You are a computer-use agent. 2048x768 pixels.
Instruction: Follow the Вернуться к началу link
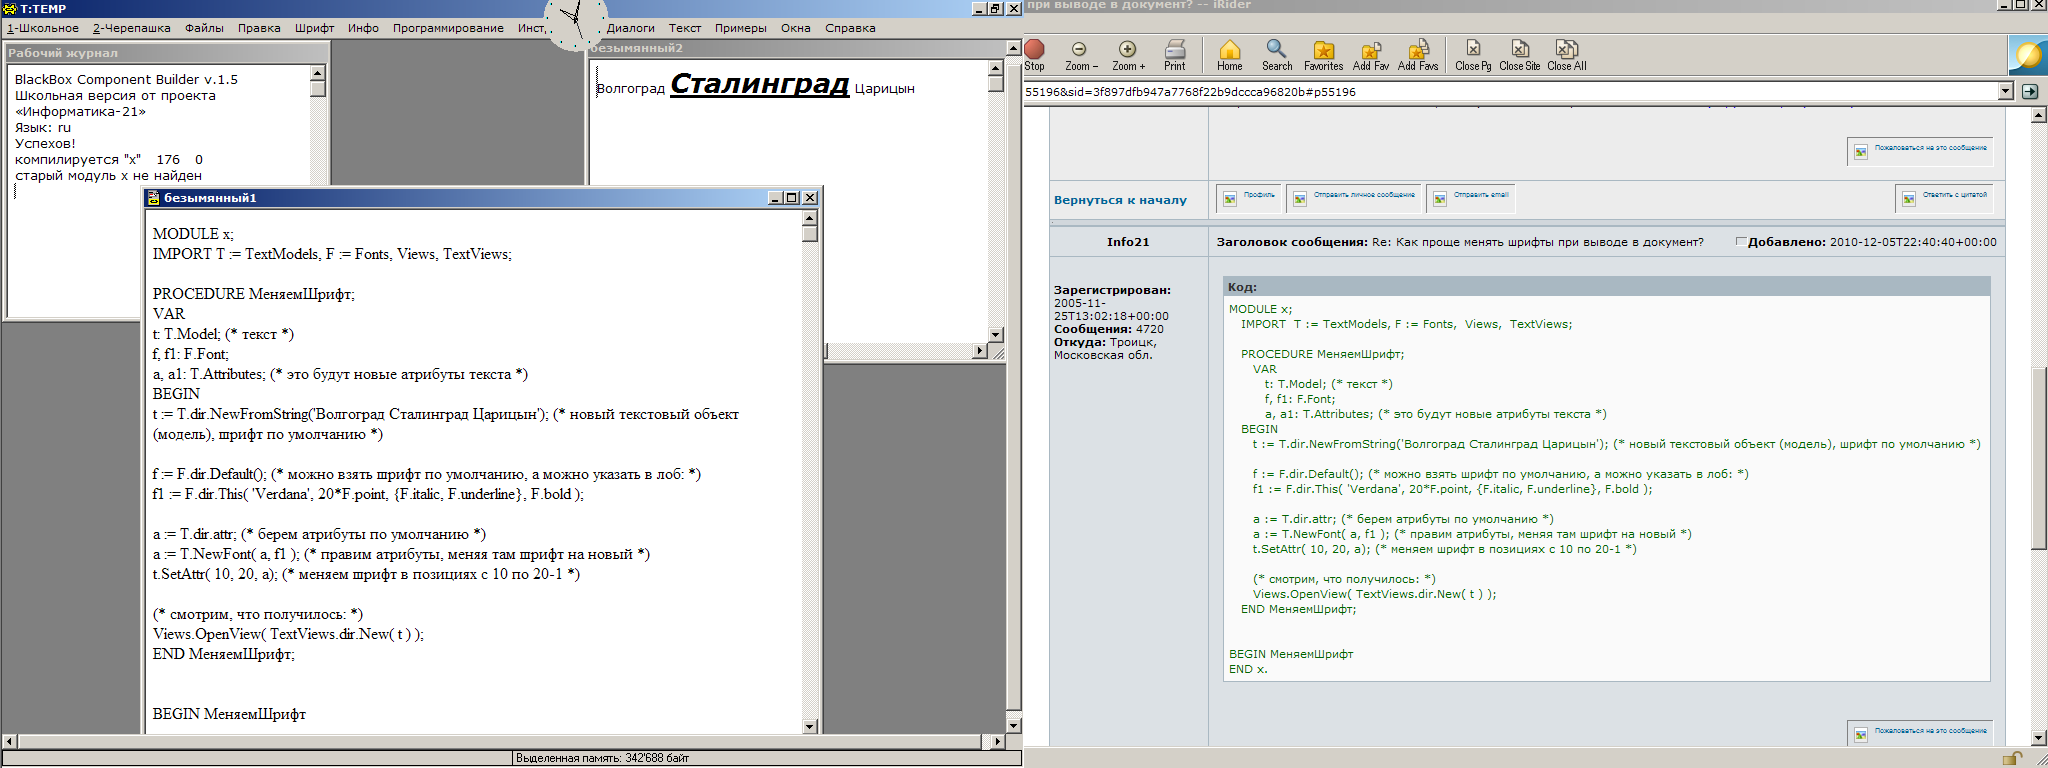(1120, 200)
